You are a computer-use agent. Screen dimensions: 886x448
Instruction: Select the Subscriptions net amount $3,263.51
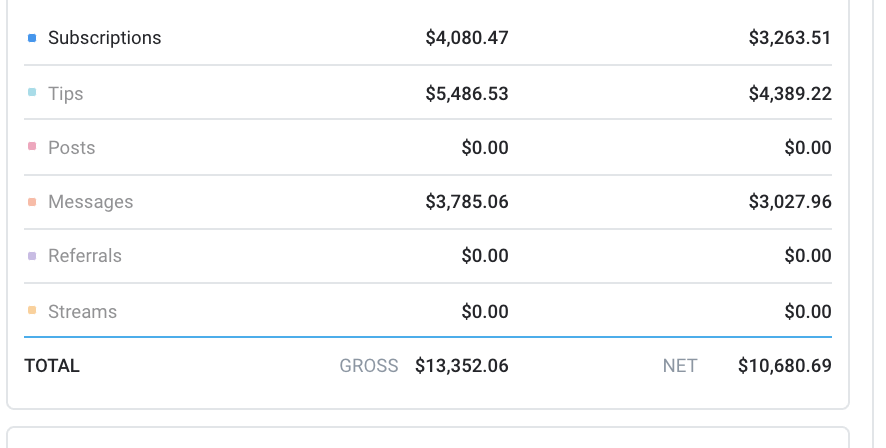[x=789, y=39]
